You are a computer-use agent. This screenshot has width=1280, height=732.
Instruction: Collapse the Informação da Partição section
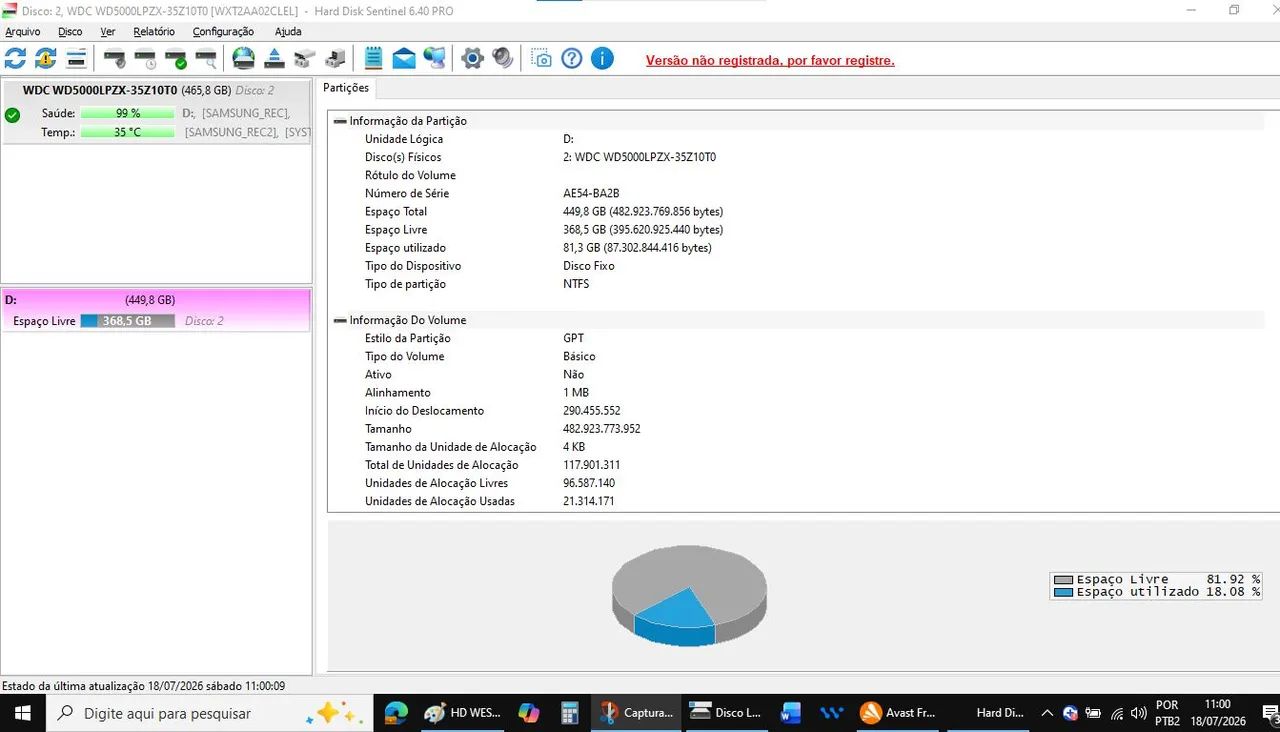point(340,121)
